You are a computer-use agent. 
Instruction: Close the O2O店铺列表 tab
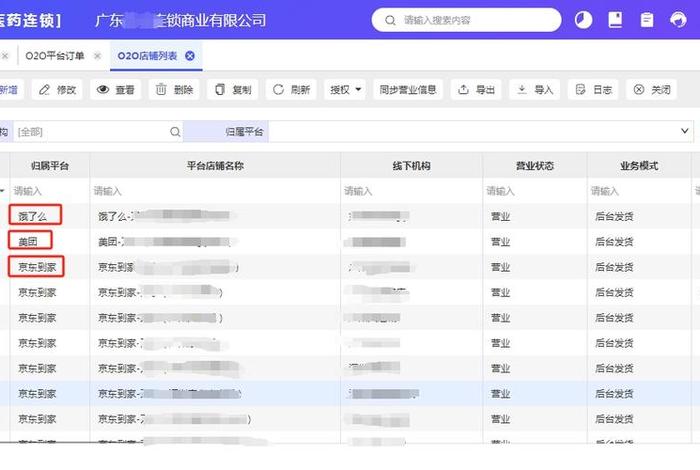tap(190, 56)
